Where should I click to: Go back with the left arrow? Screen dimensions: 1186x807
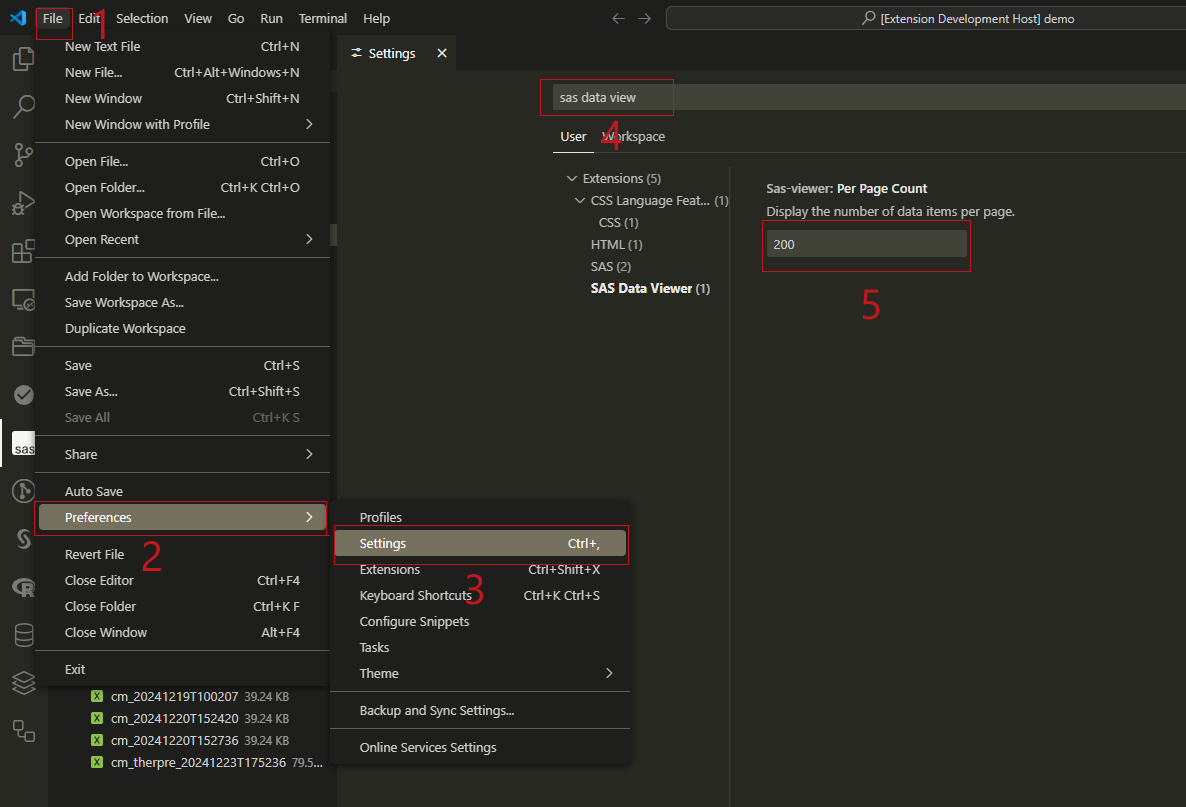coord(618,18)
